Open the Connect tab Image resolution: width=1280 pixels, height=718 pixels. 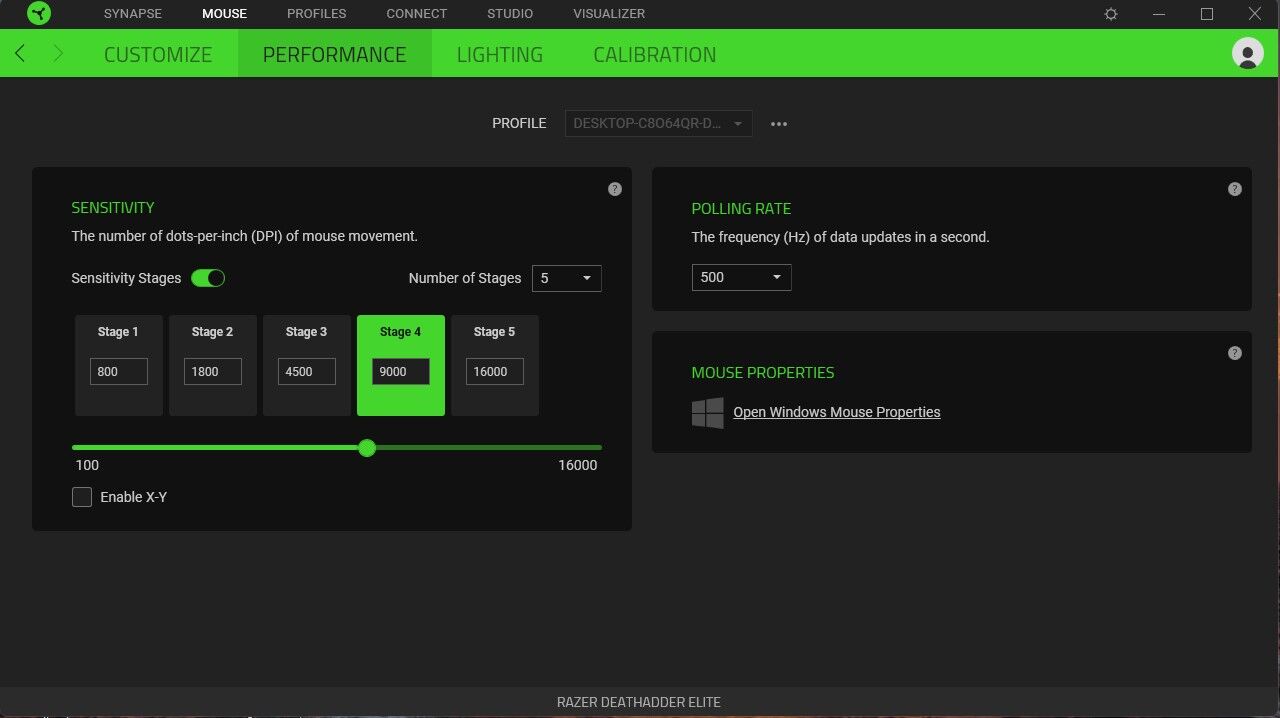[417, 14]
